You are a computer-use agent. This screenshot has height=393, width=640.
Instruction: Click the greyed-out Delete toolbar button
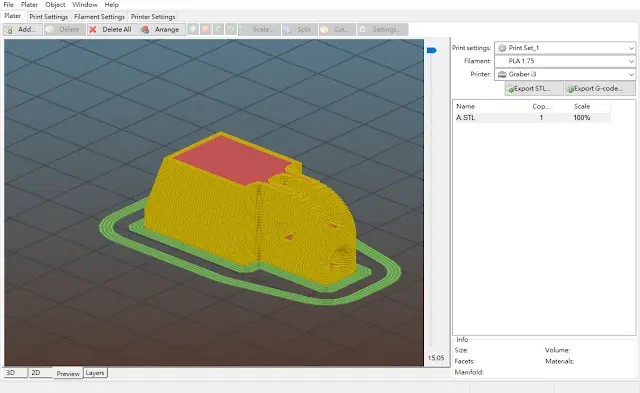(x=64, y=29)
